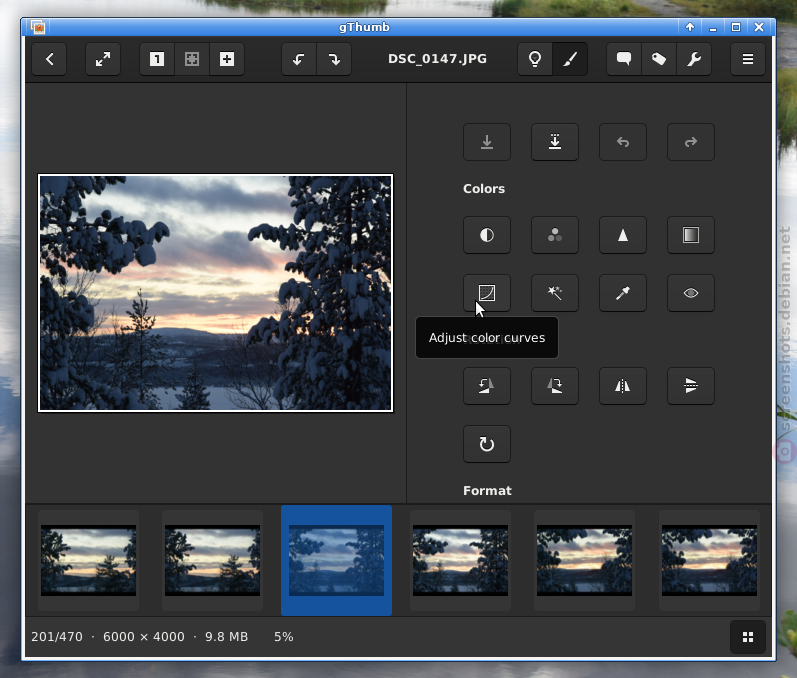This screenshot has height=678, width=797.
Task: Click the main image preview
Action: tap(216, 293)
